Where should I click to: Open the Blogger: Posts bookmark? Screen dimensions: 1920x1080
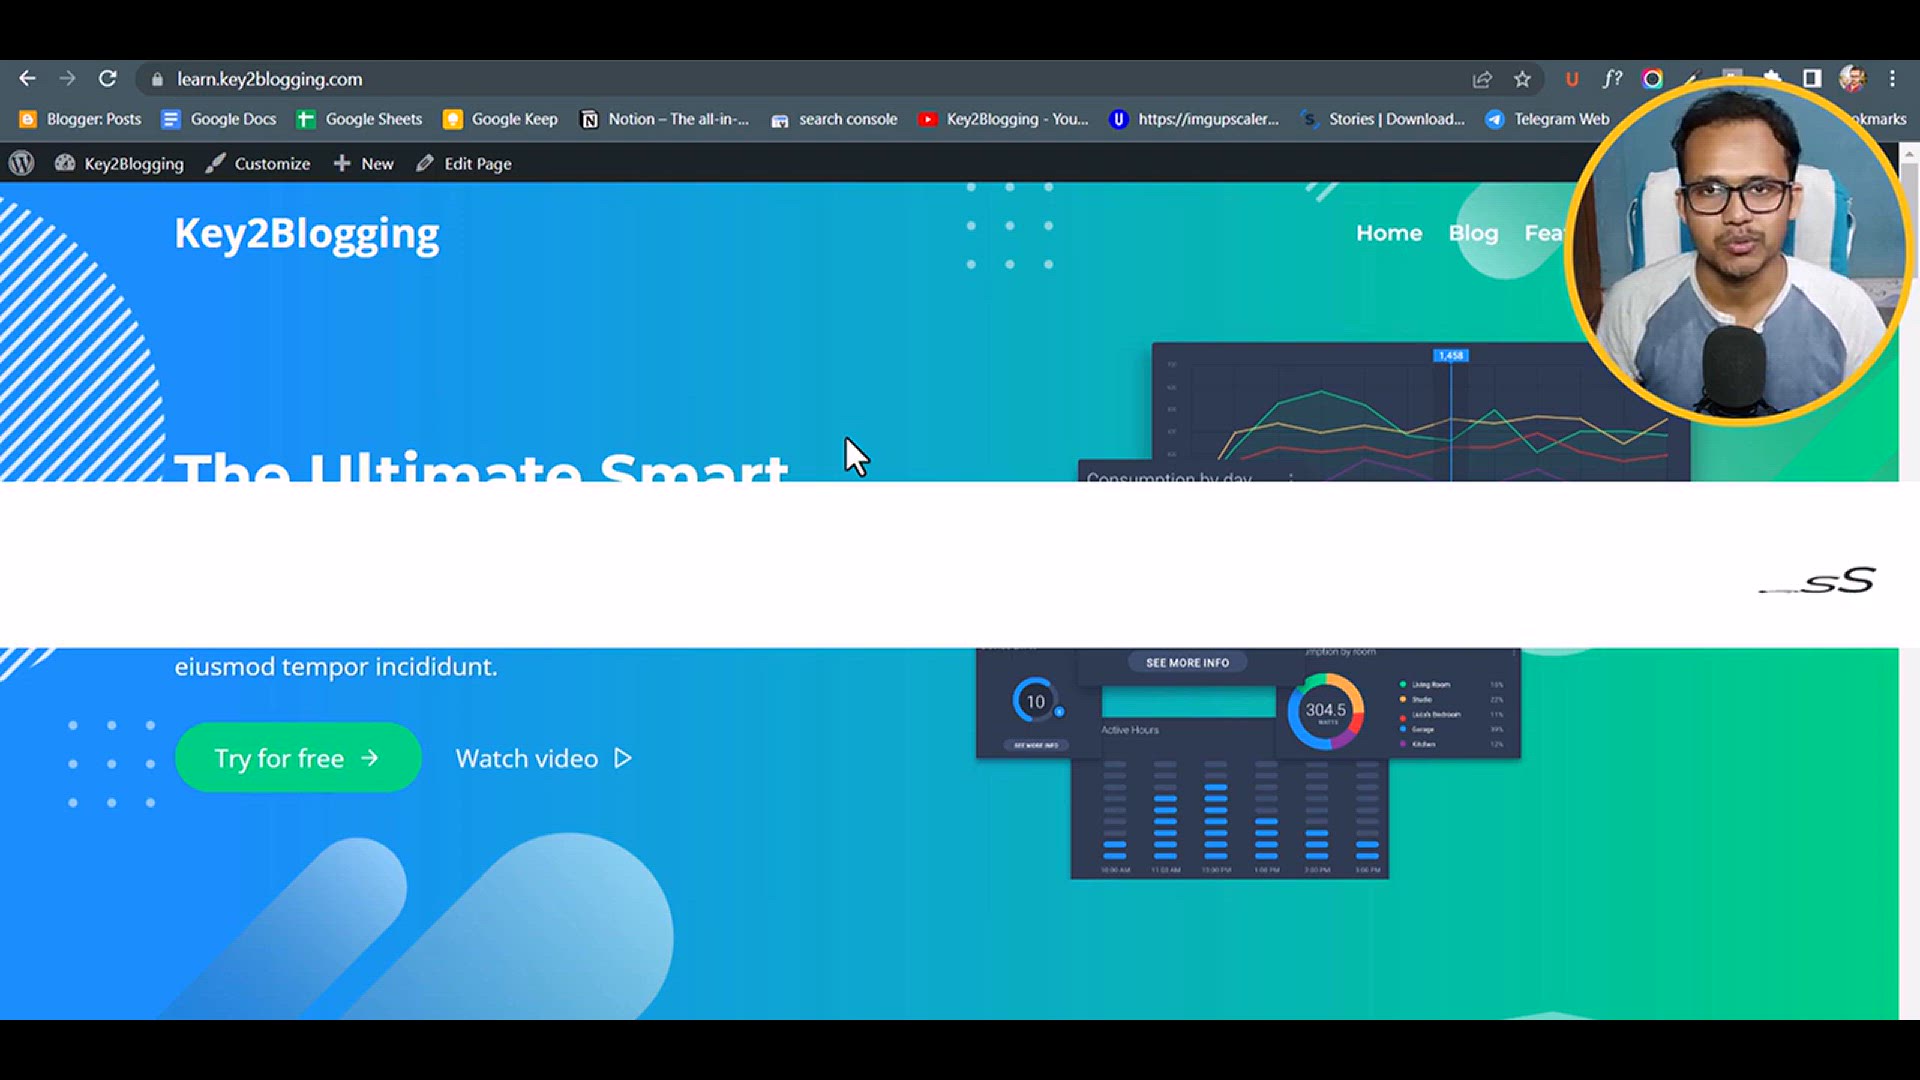tap(81, 119)
